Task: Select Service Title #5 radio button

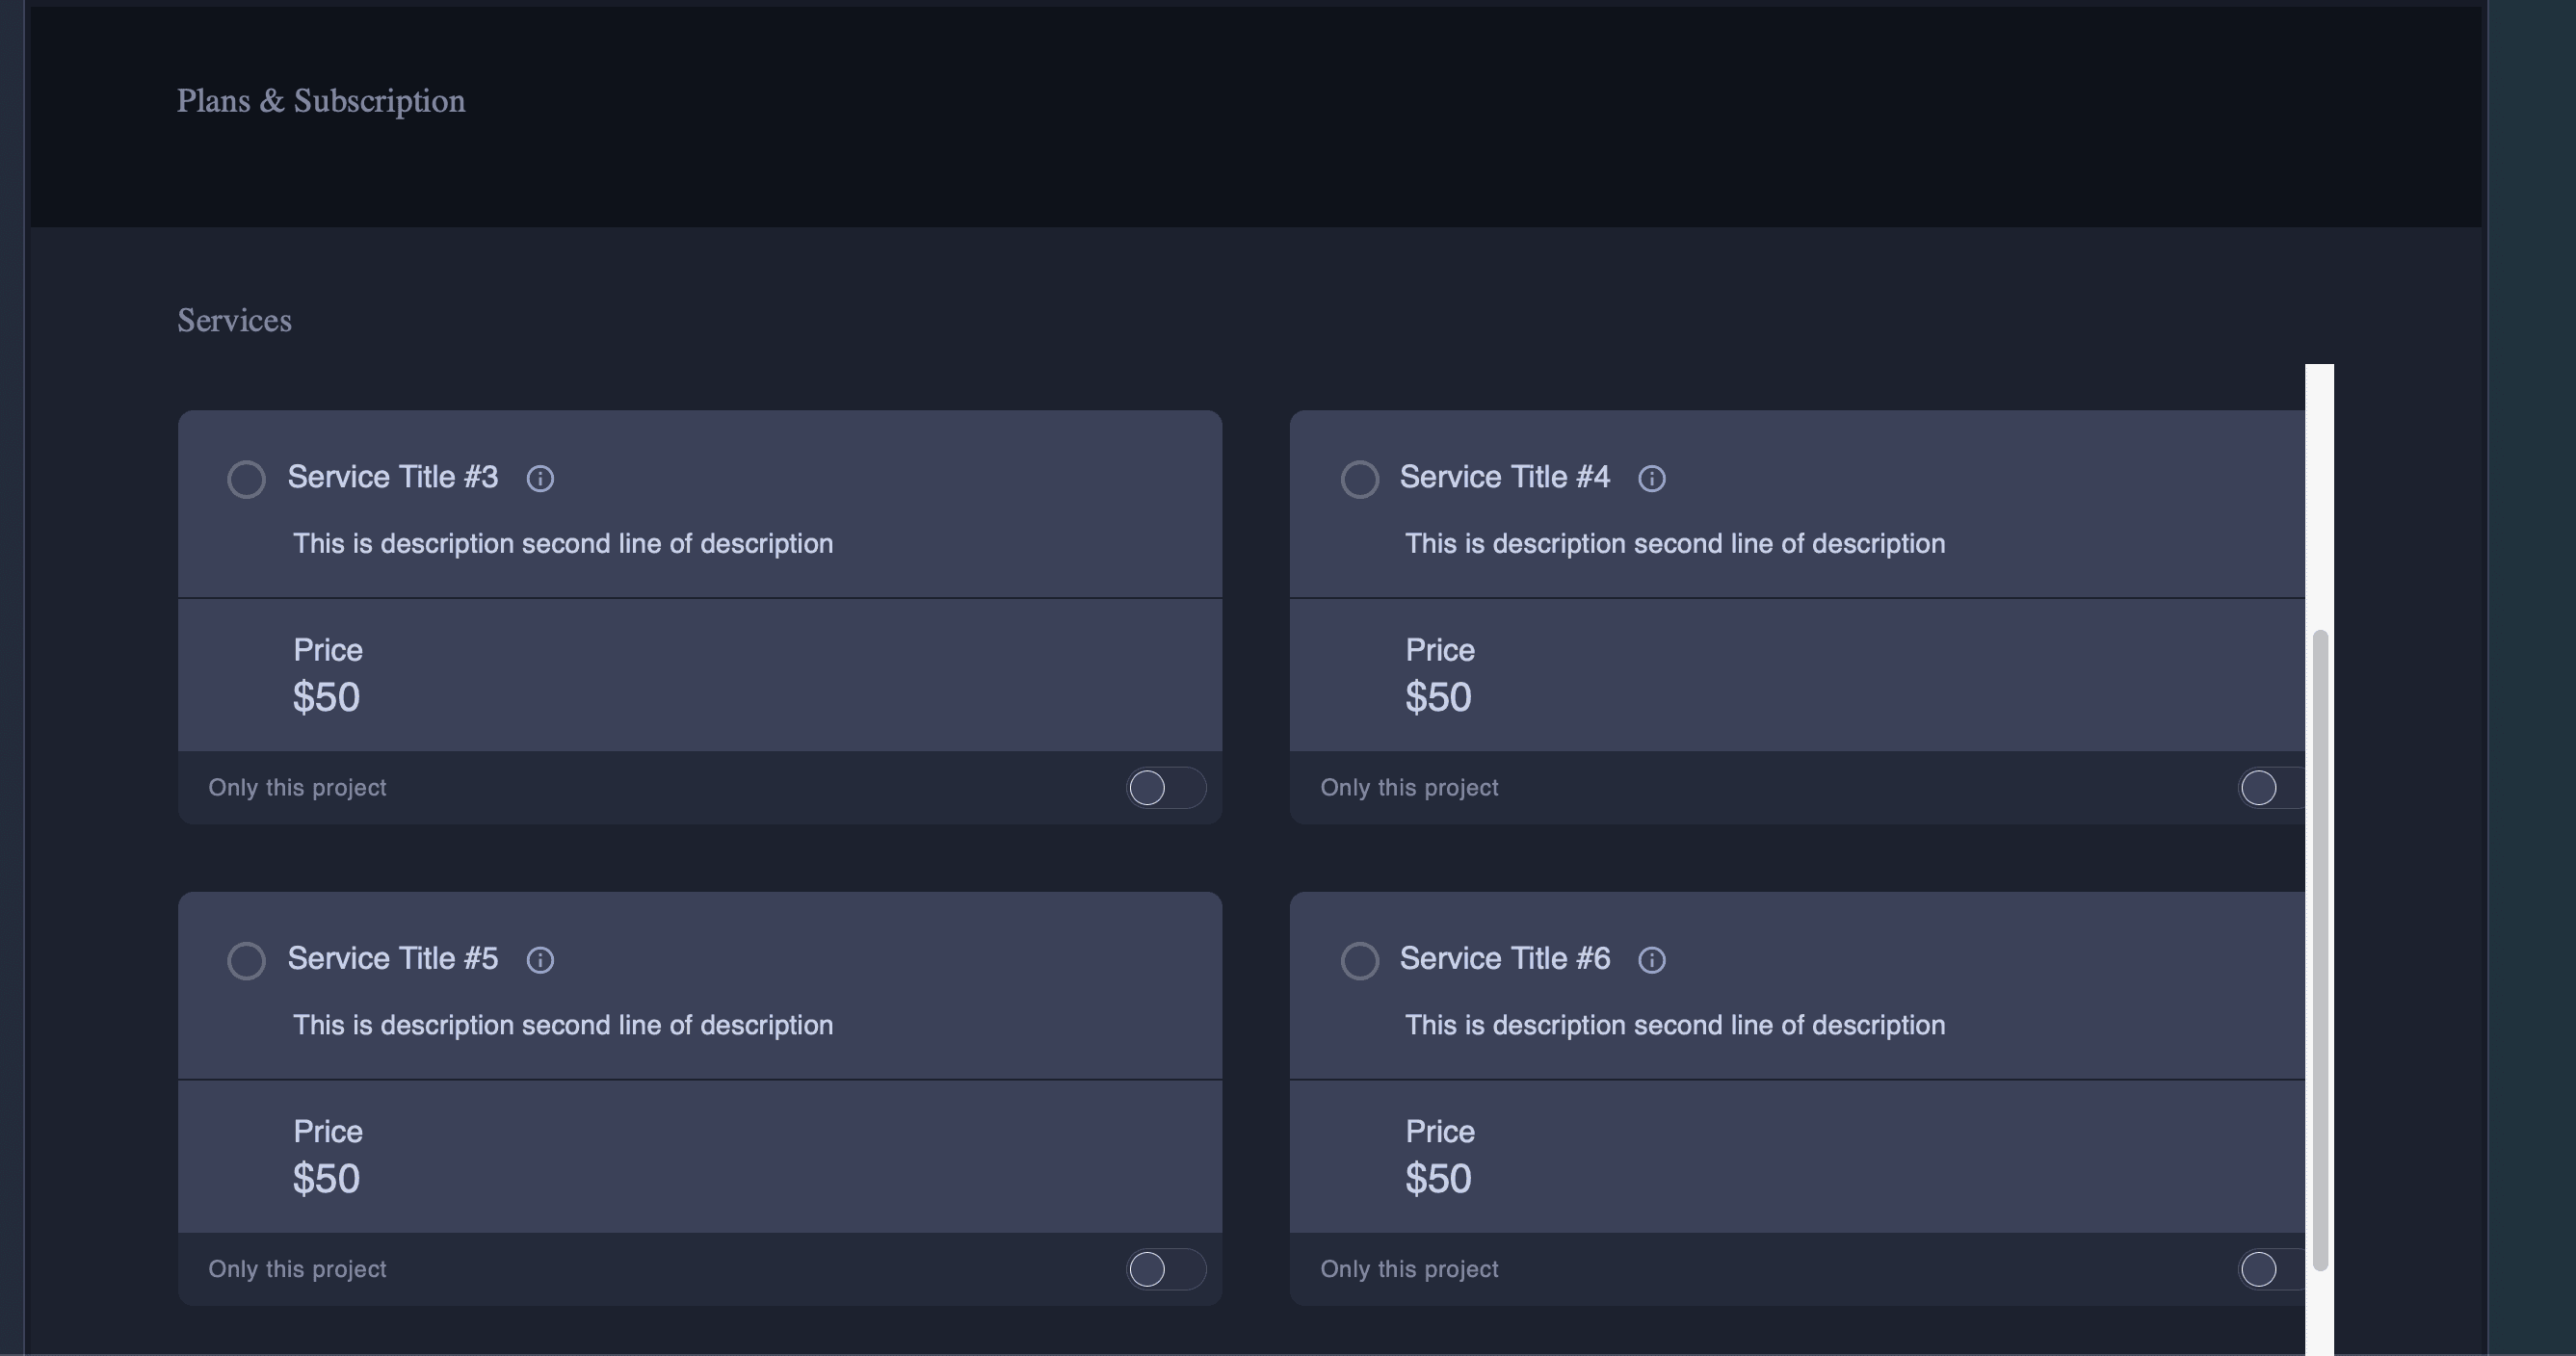Action: (246, 960)
